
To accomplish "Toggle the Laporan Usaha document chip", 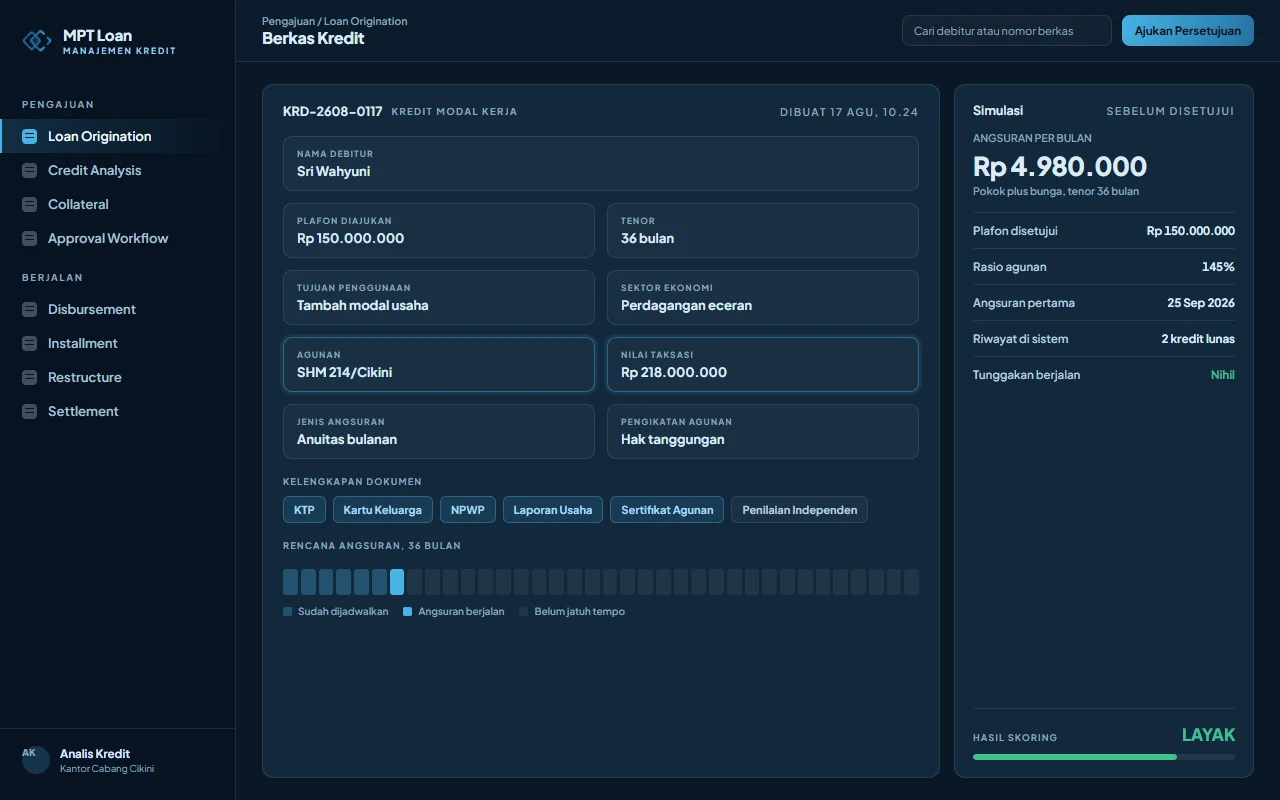I will coord(553,510).
